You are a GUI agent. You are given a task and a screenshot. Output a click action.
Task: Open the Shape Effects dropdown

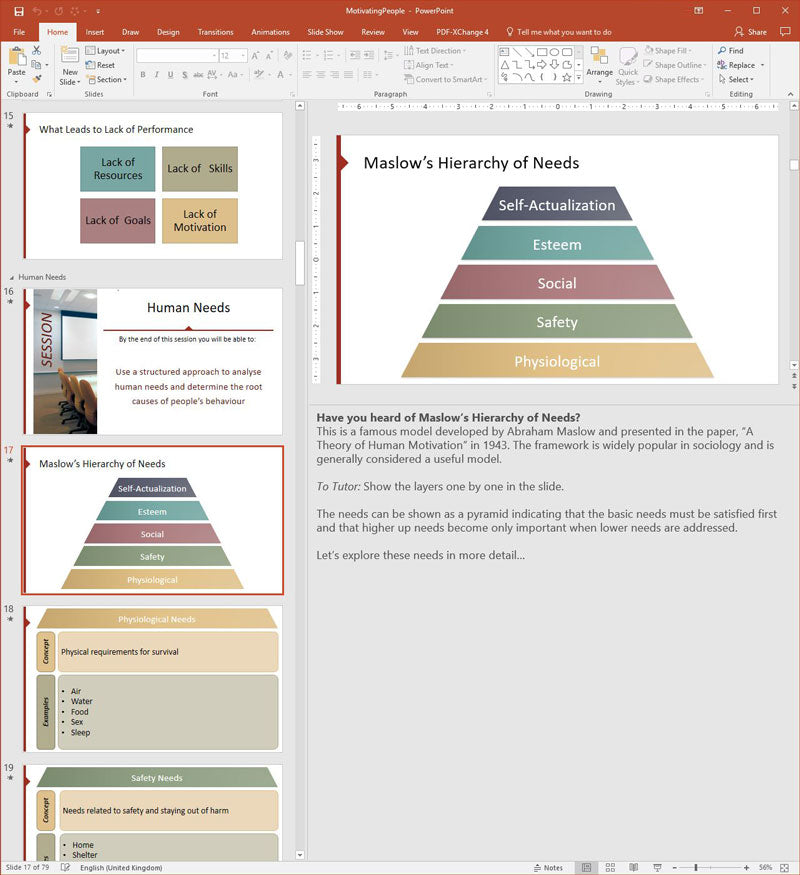[x=673, y=80]
